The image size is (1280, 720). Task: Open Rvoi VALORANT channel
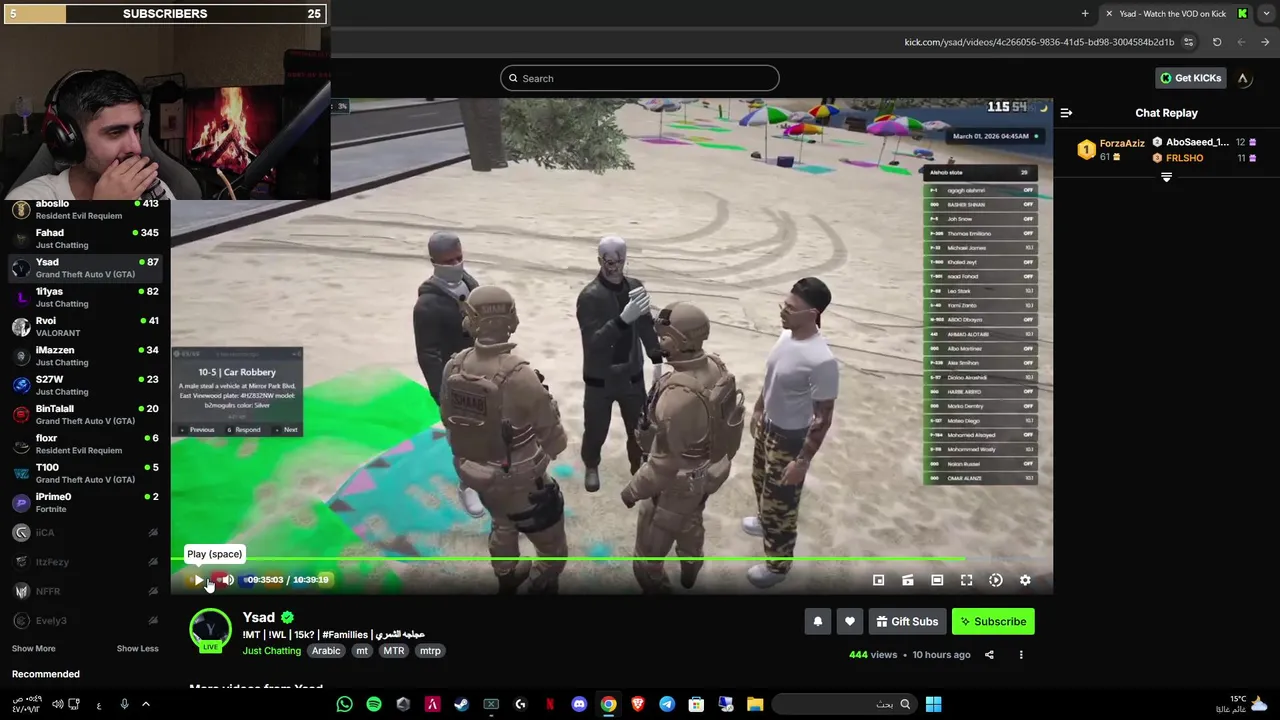point(85,327)
